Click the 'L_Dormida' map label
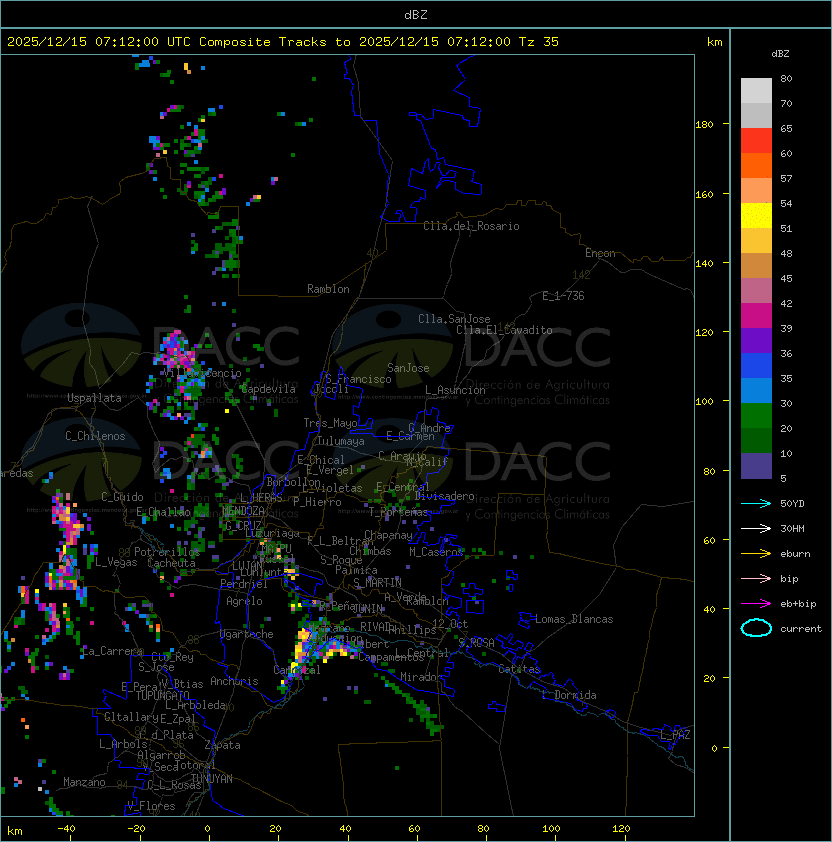This screenshot has width=832, height=842. [569, 695]
